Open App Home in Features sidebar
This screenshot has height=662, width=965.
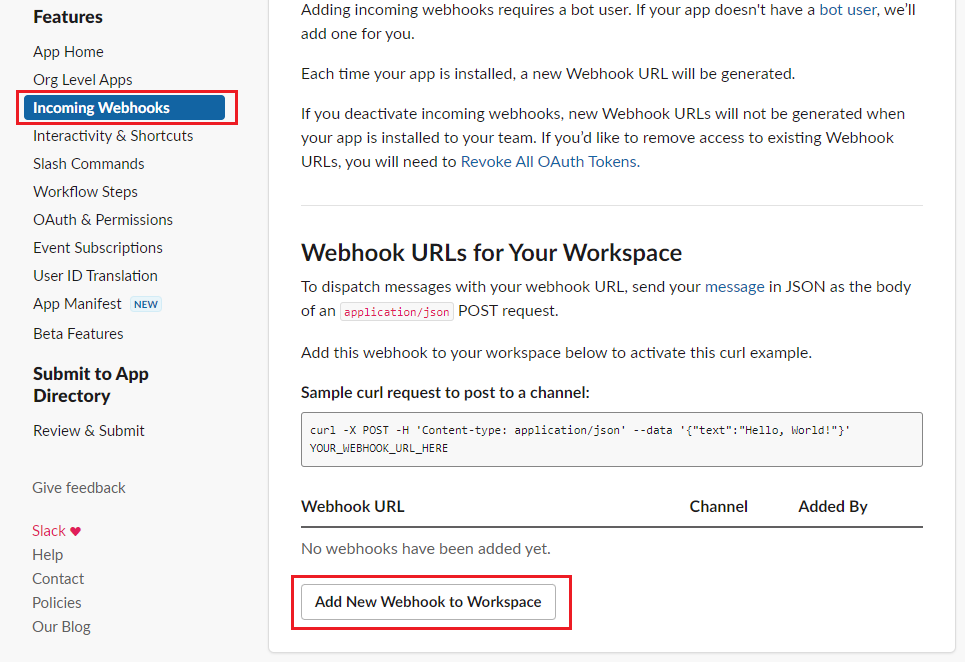pyautogui.click(x=68, y=52)
